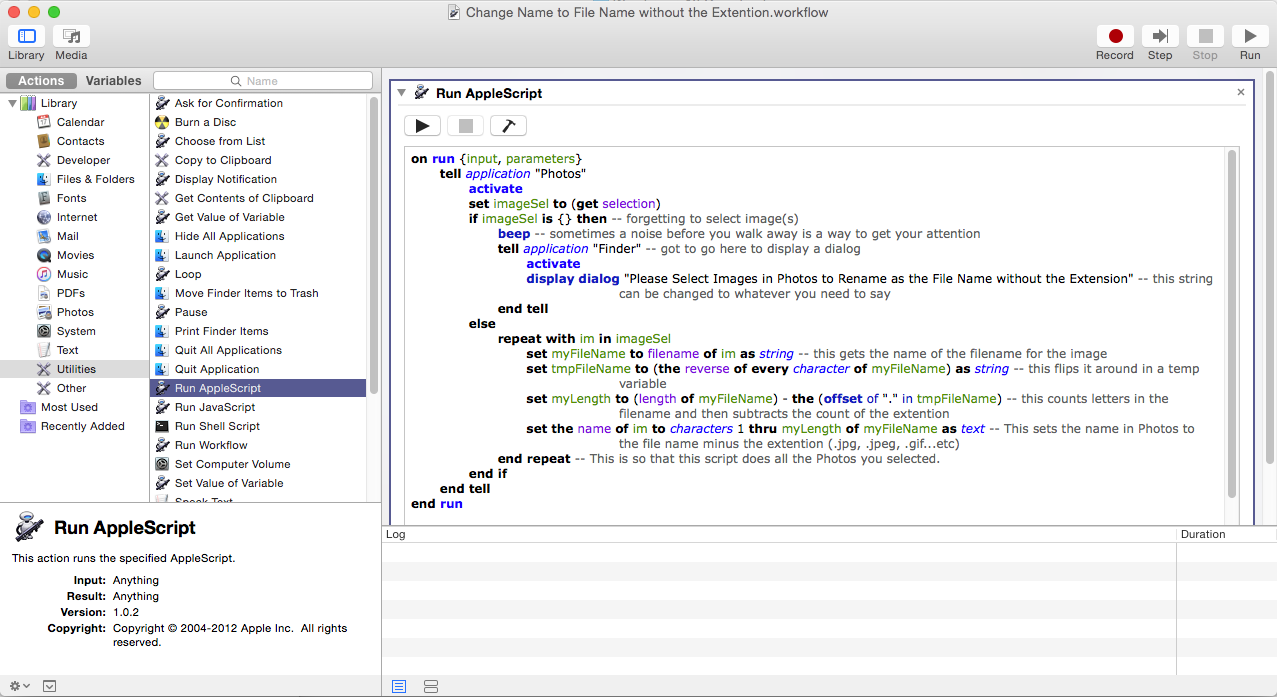Open the Files & Folders category
1277x697 pixels.
95,179
